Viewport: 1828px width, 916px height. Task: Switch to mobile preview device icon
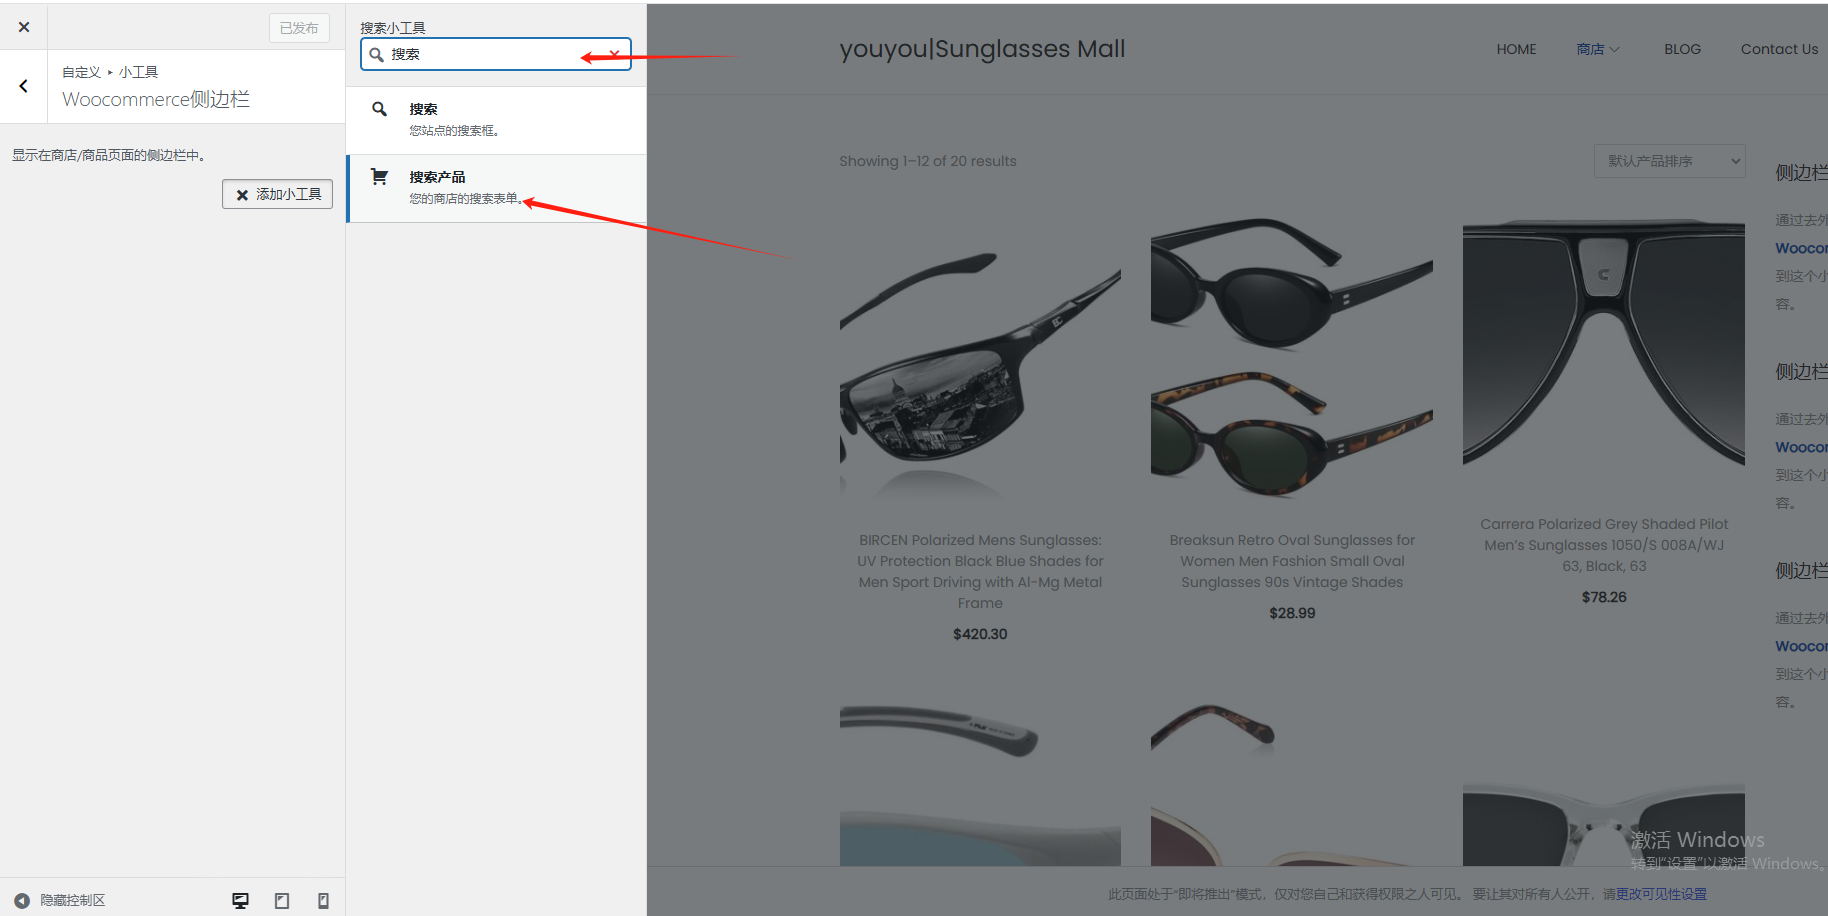click(323, 900)
